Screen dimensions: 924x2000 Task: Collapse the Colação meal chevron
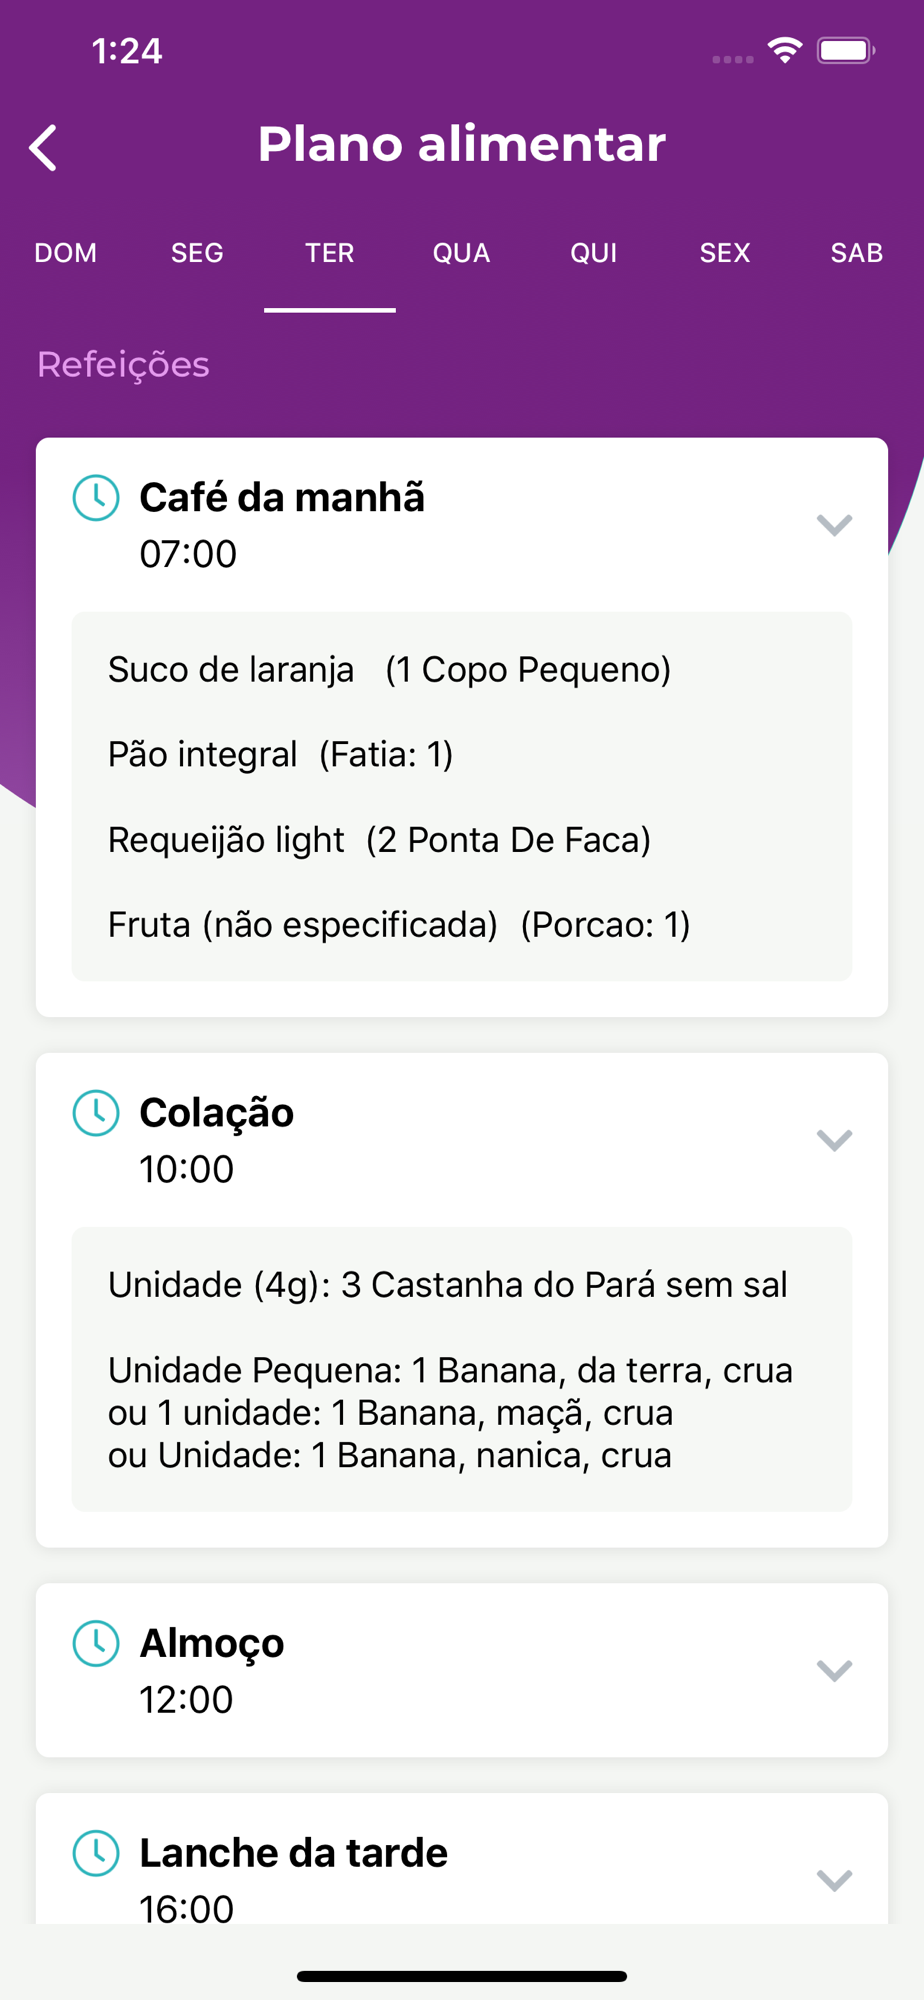tap(834, 1140)
